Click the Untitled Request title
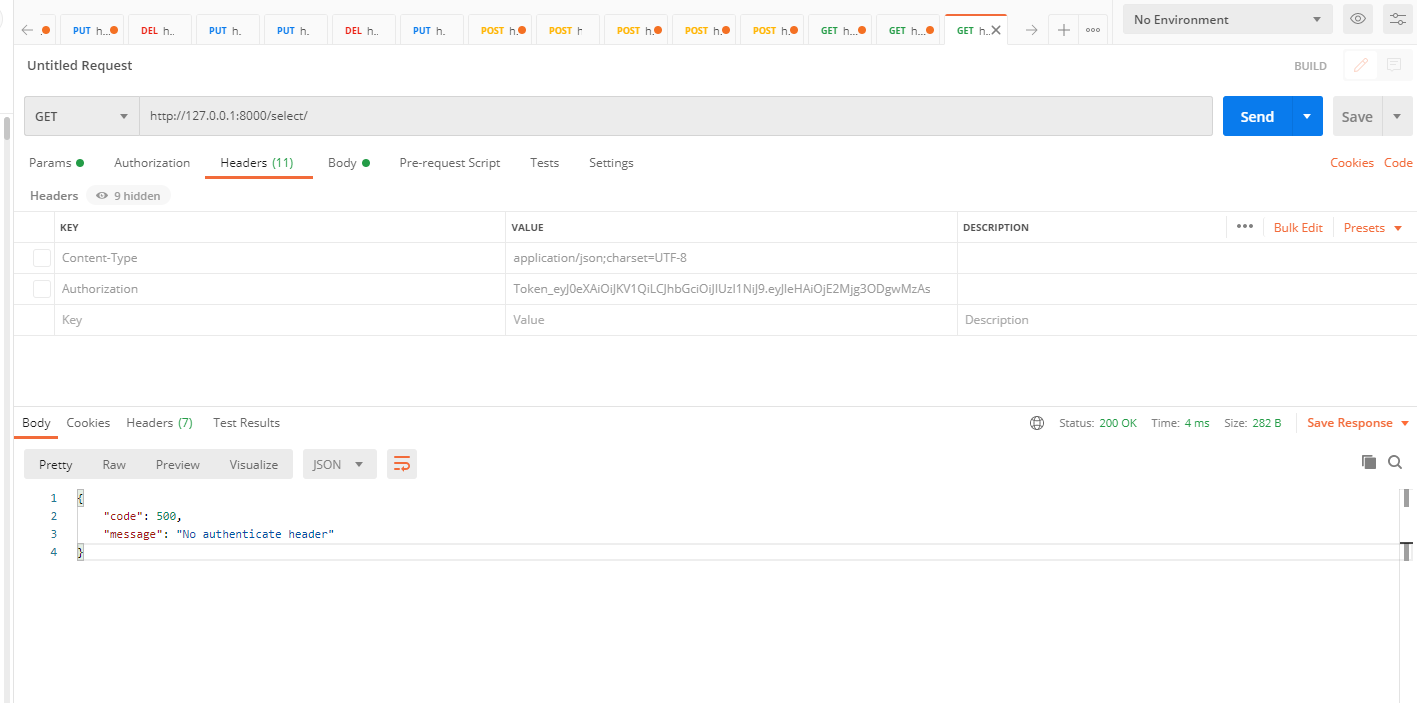 80,65
